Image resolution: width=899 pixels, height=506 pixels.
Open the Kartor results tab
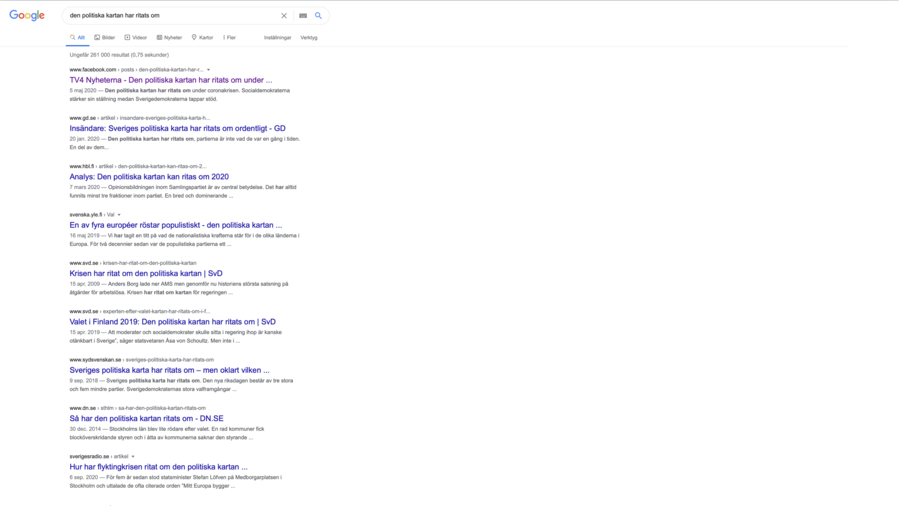tap(203, 37)
